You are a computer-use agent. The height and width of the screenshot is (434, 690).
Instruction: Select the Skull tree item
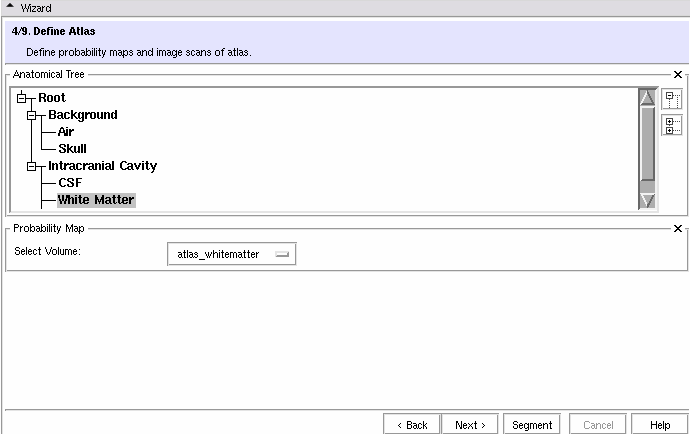coord(72,149)
